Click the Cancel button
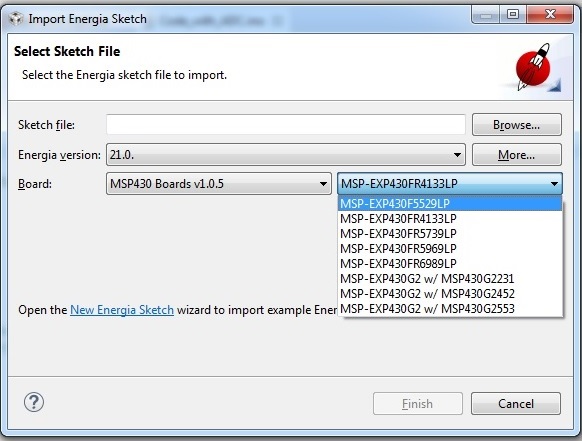582x441 pixels. pos(516,404)
